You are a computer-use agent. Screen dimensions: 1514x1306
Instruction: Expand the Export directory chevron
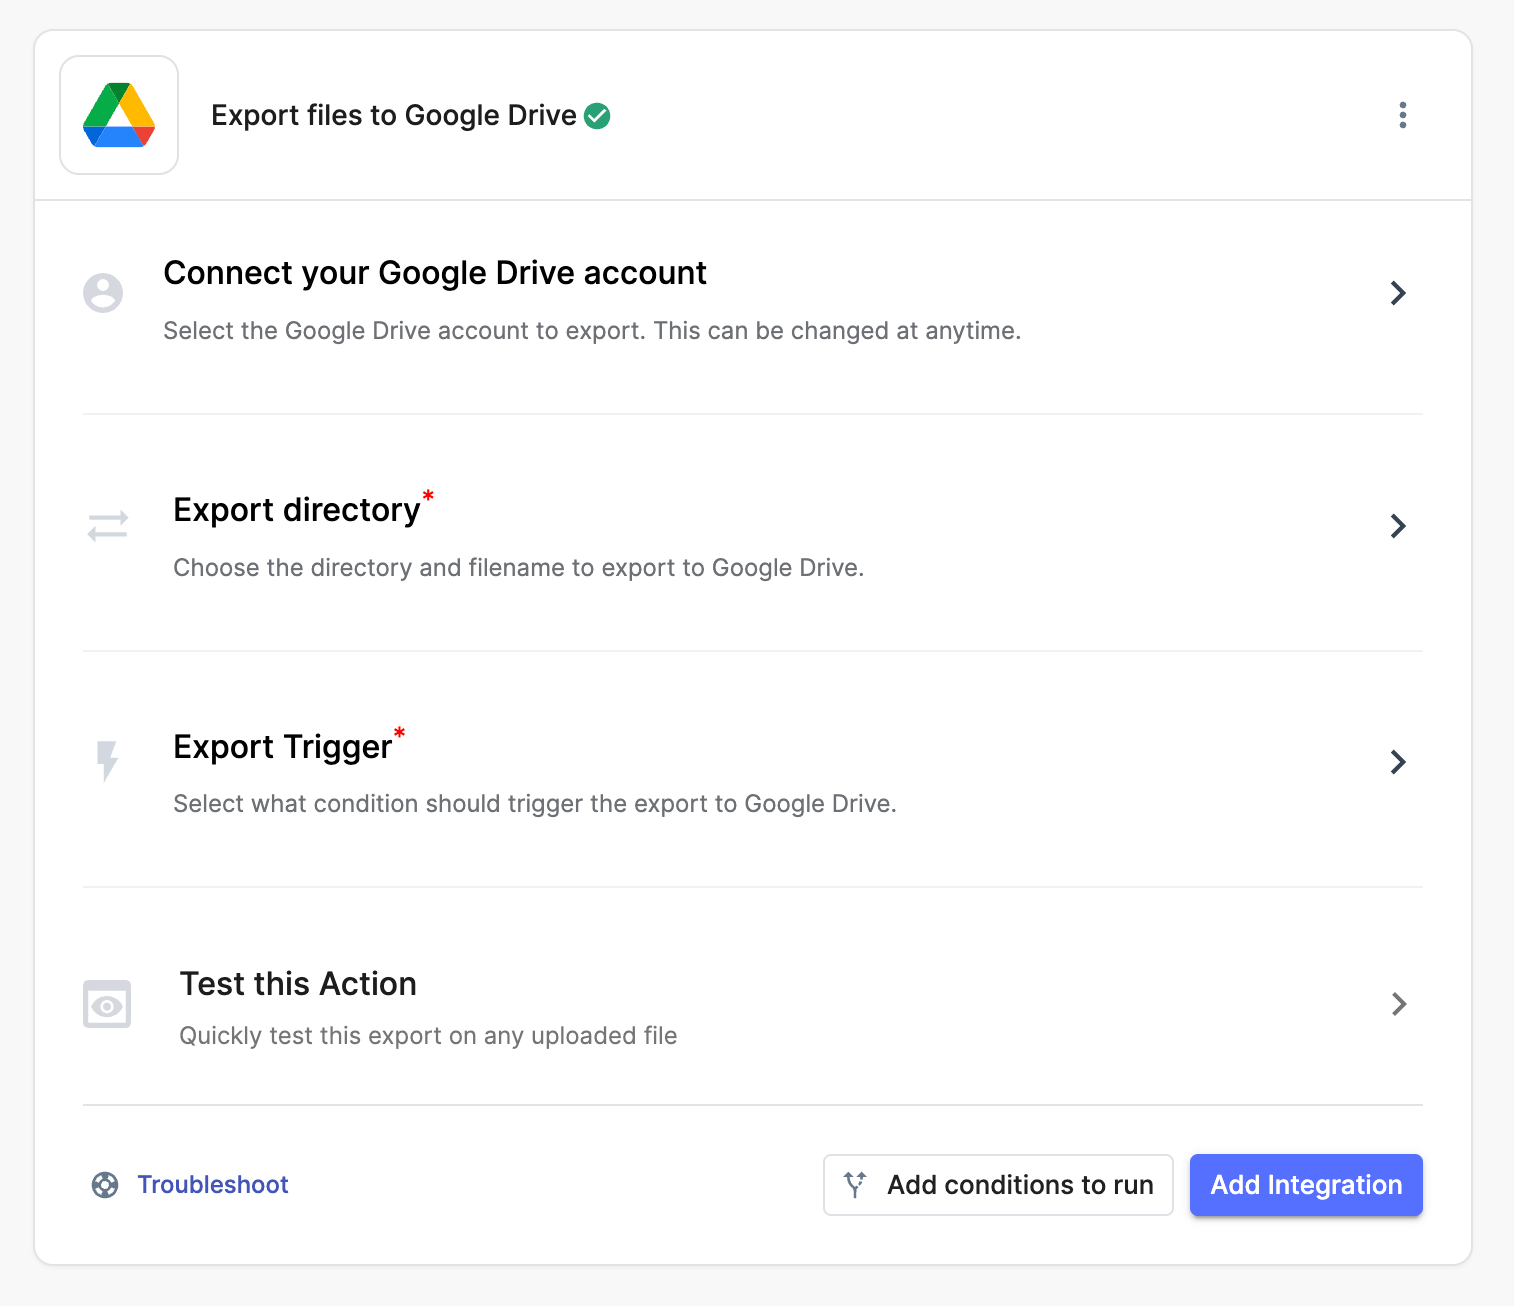(x=1398, y=526)
